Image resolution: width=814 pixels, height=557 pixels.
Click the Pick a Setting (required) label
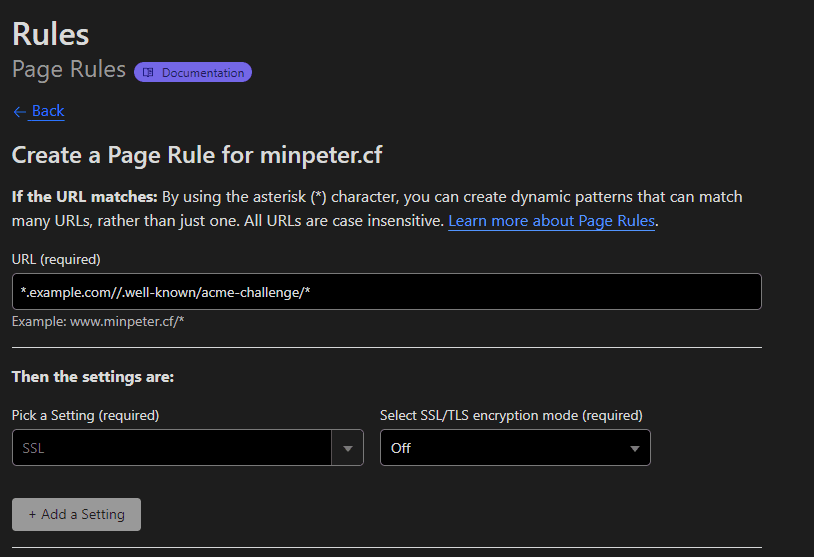click(85, 415)
